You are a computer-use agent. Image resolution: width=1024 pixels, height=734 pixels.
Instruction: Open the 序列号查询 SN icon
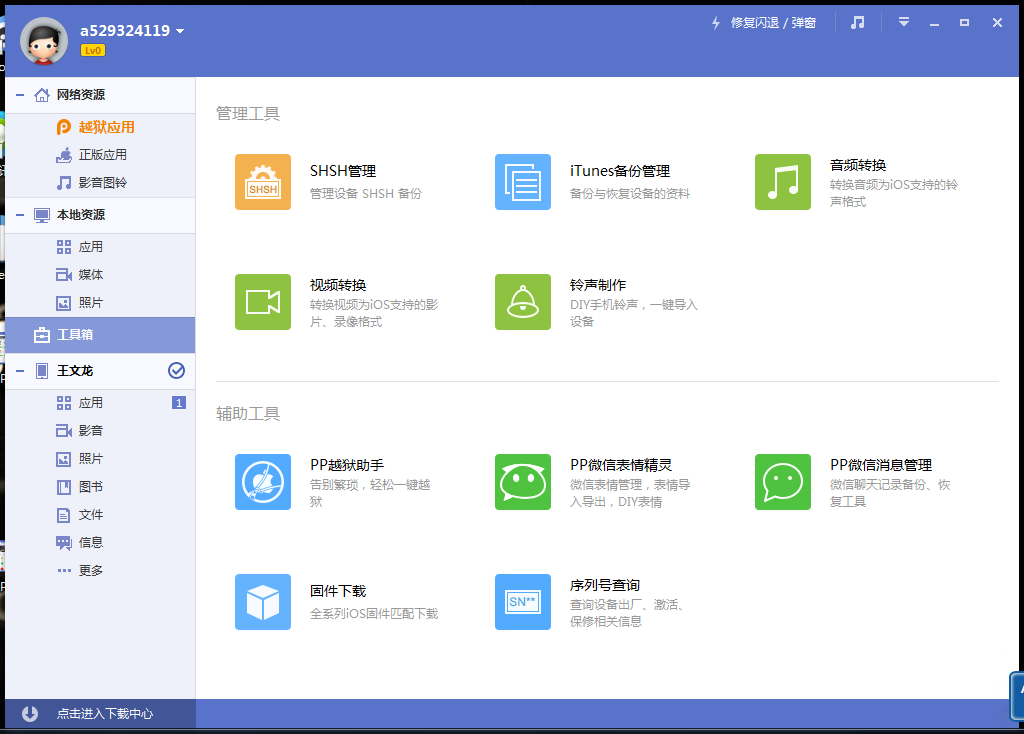click(523, 602)
